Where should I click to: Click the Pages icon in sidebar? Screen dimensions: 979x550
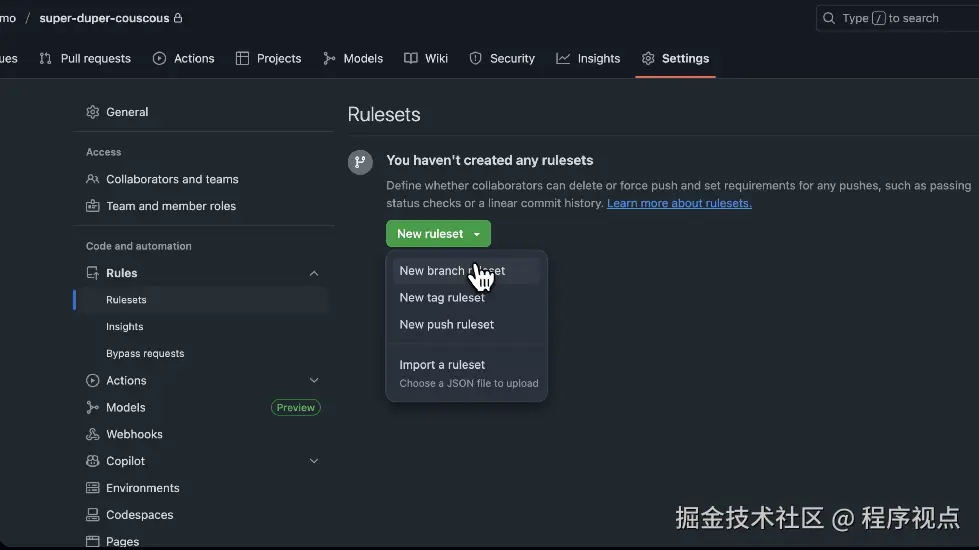click(x=92, y=541)
